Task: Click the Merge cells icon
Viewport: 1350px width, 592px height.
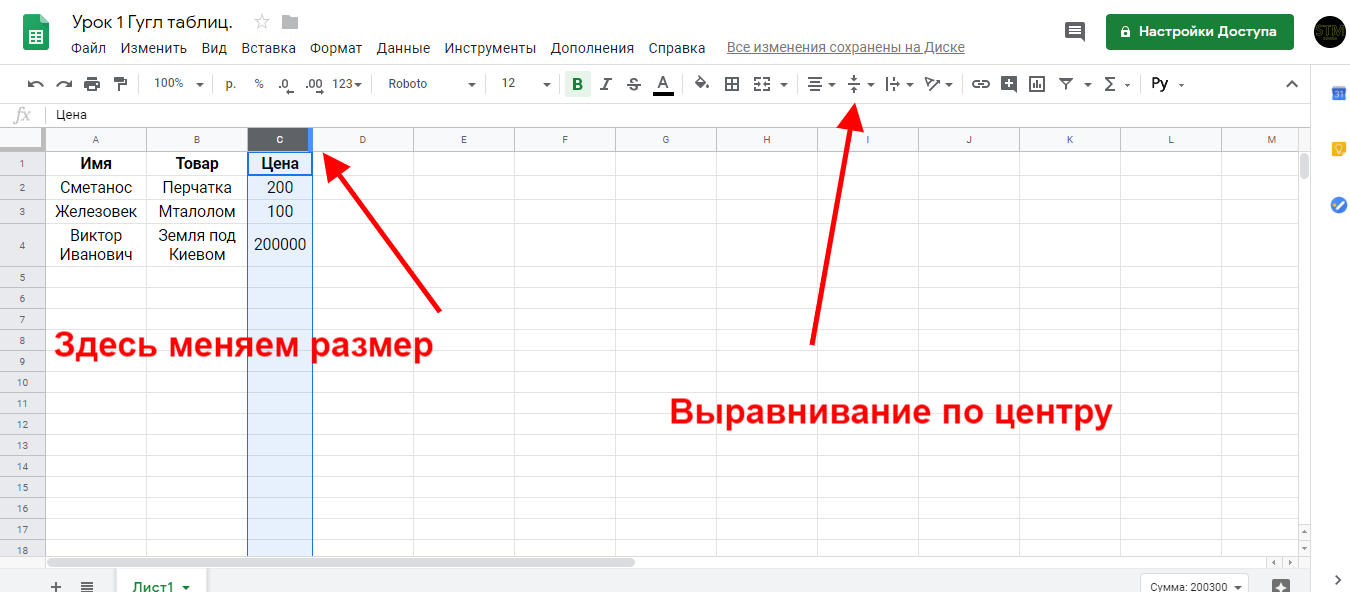Action: (x=762, y=84)
